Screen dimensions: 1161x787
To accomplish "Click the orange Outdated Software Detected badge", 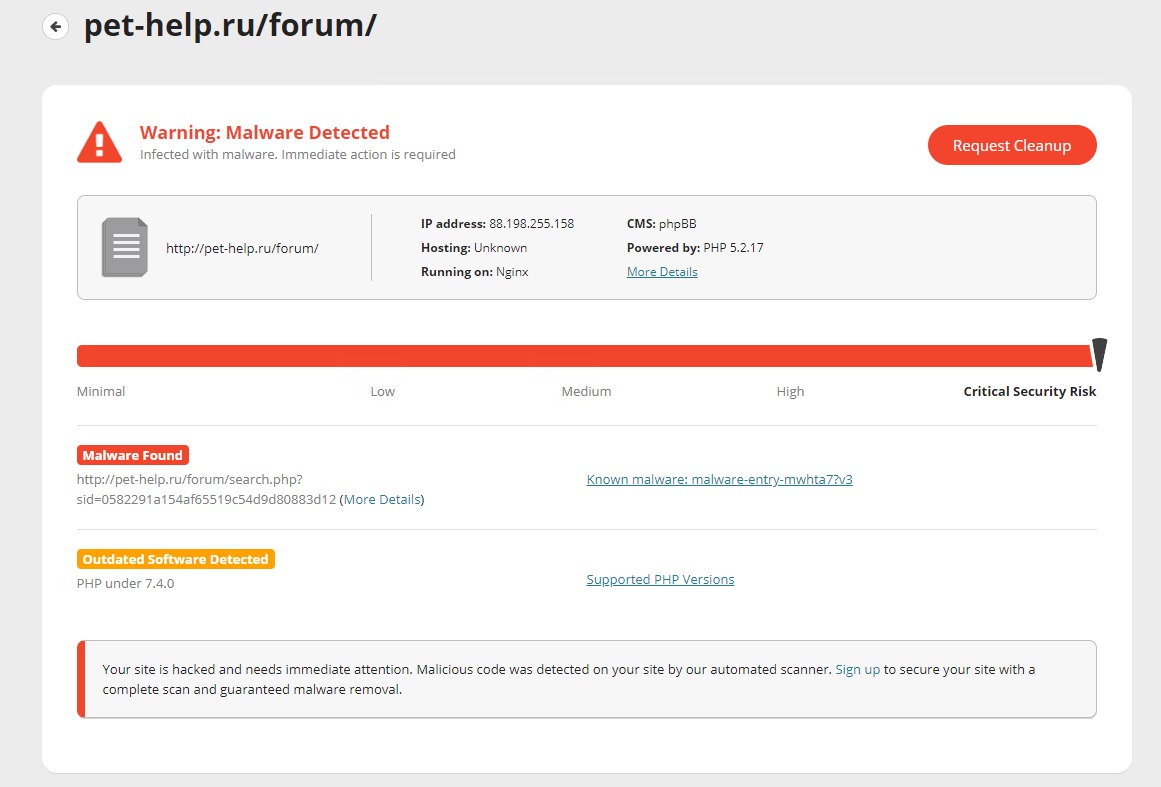I will (176, 559).
